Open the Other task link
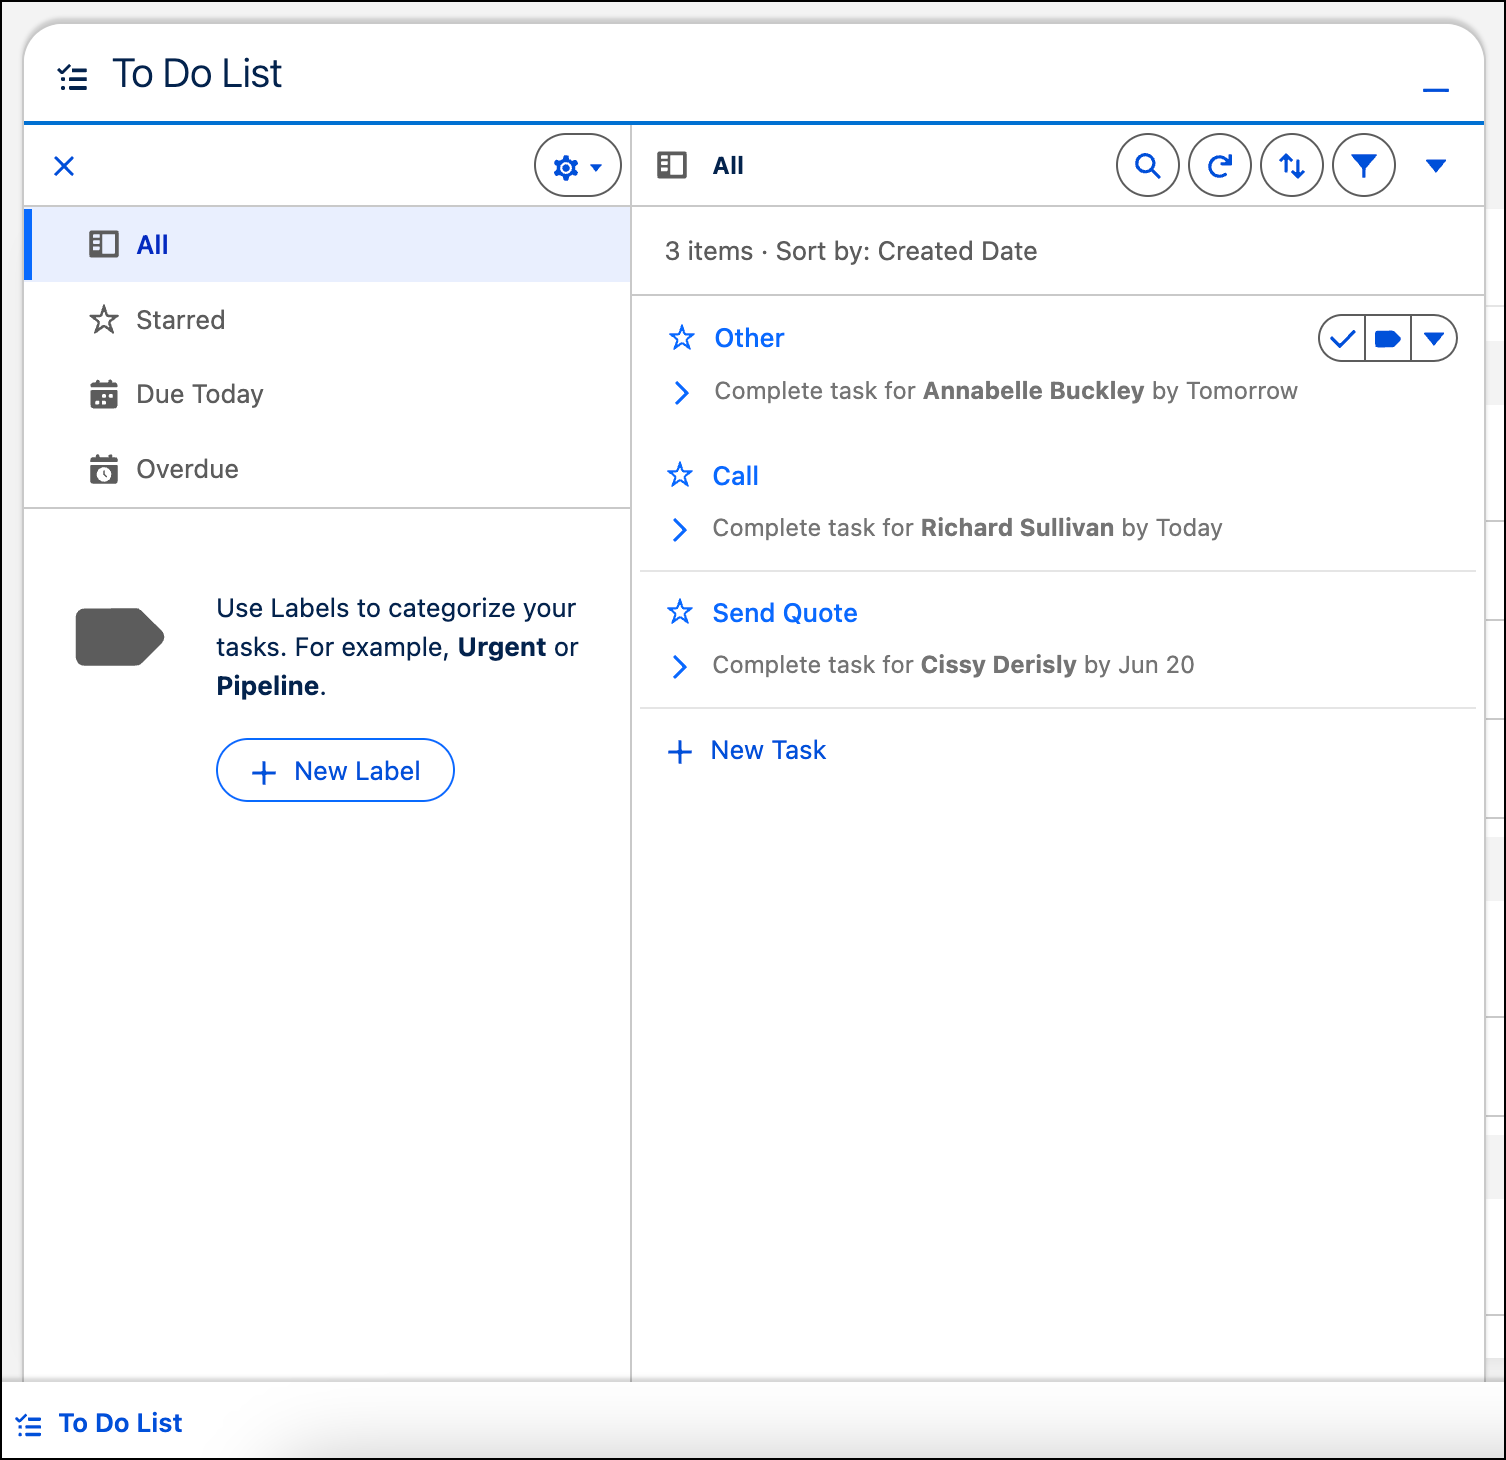Viewport: 1506px width, 1460px height. [749, 338]
